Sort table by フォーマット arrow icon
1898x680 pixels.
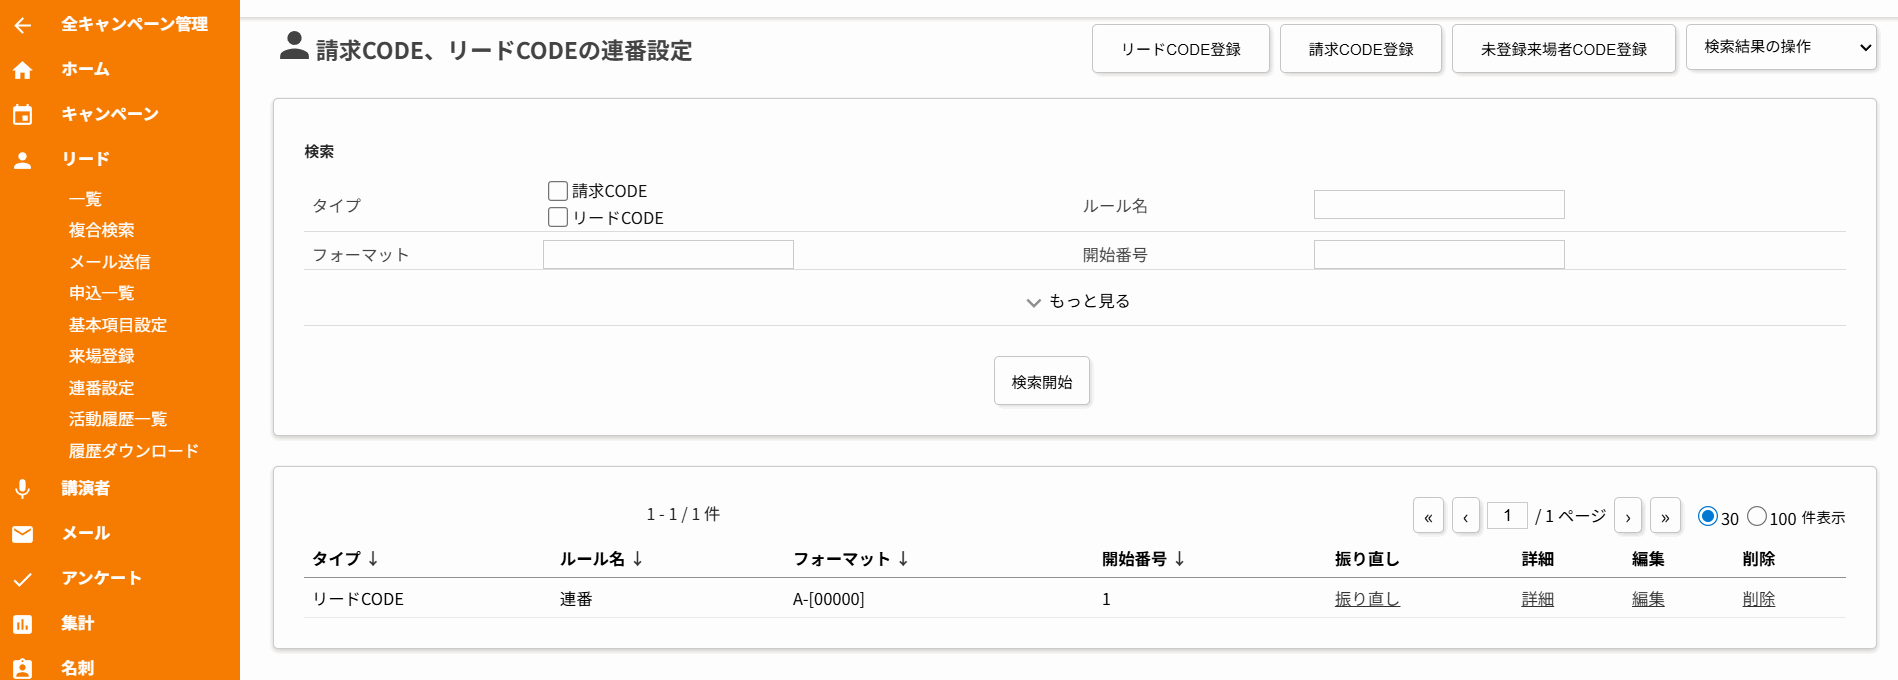click(x=903, y=559)
